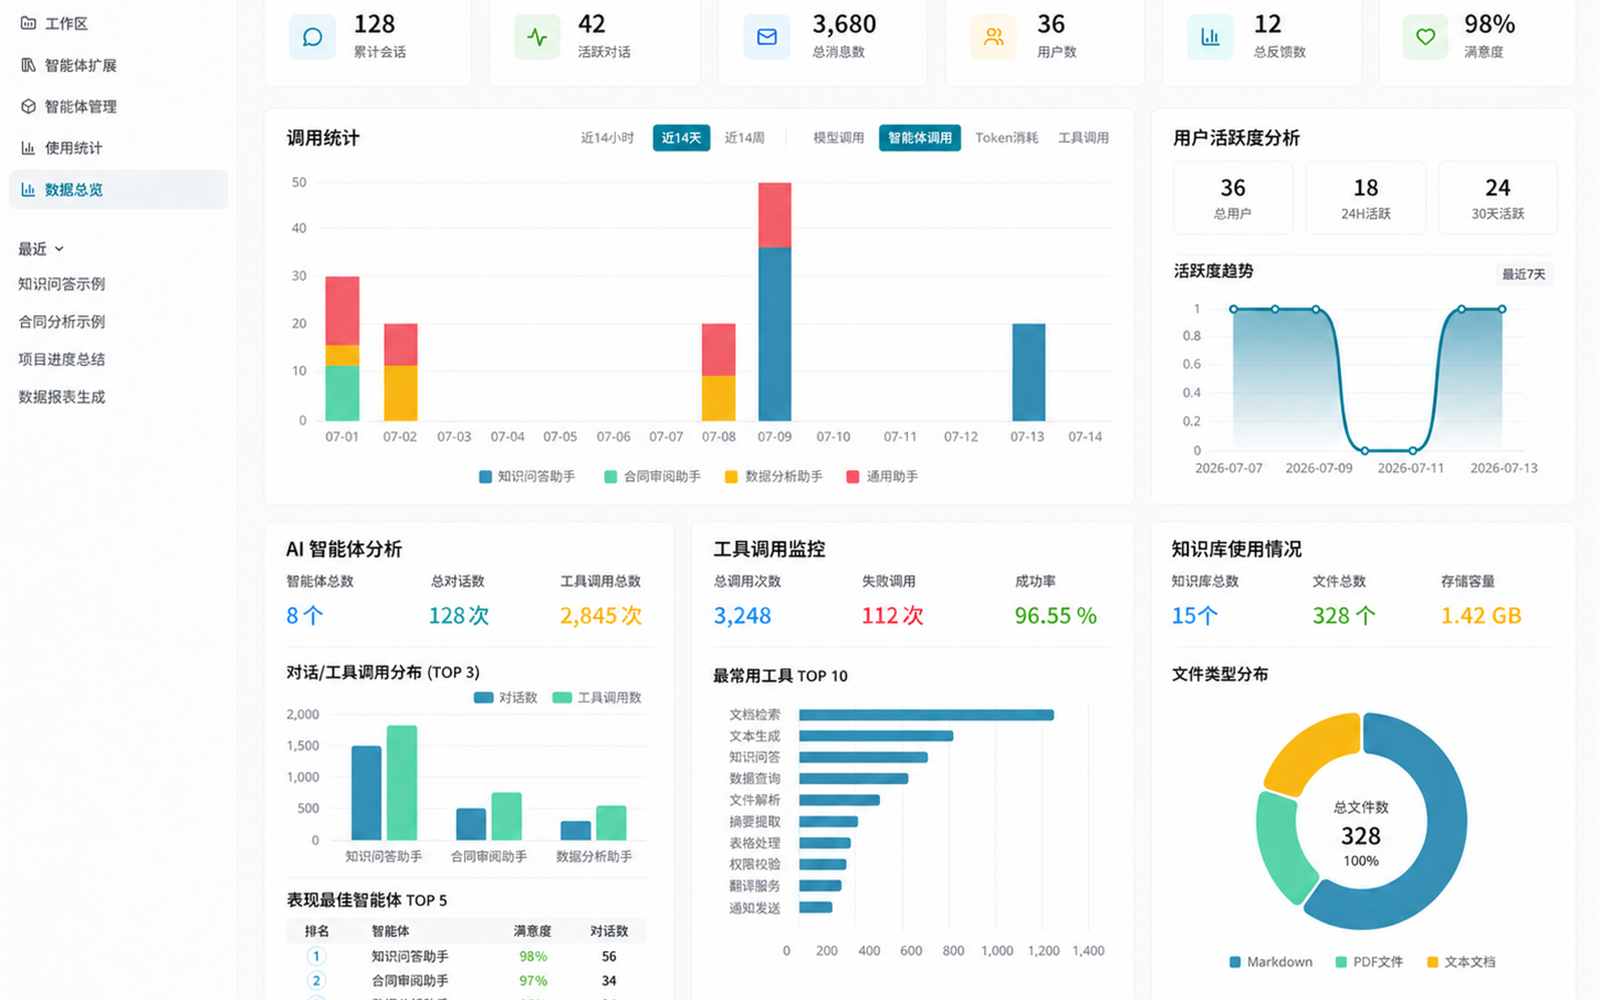The height and width of the screenshot is (1000, 1600).
Task: Show Token消耗 statistics
Action: pyautogui.click(x=1007, y=138)
